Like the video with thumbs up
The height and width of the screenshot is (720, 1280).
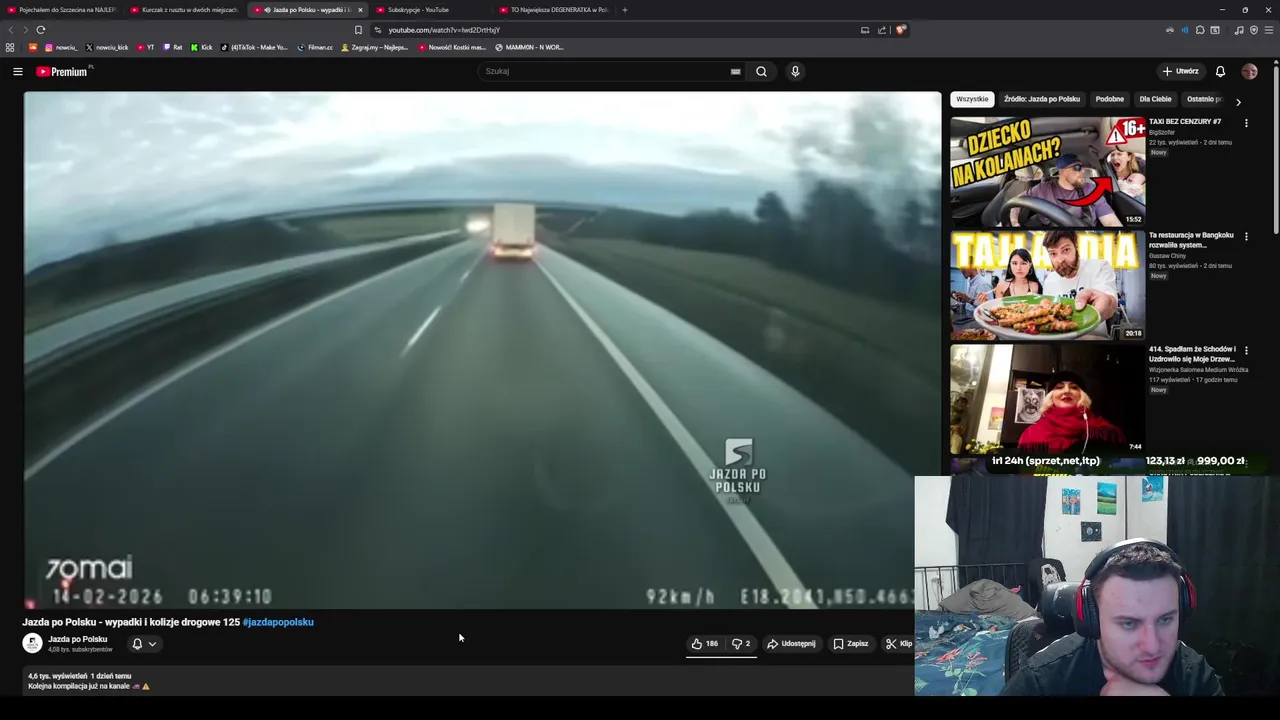click(x=704, y=644)
